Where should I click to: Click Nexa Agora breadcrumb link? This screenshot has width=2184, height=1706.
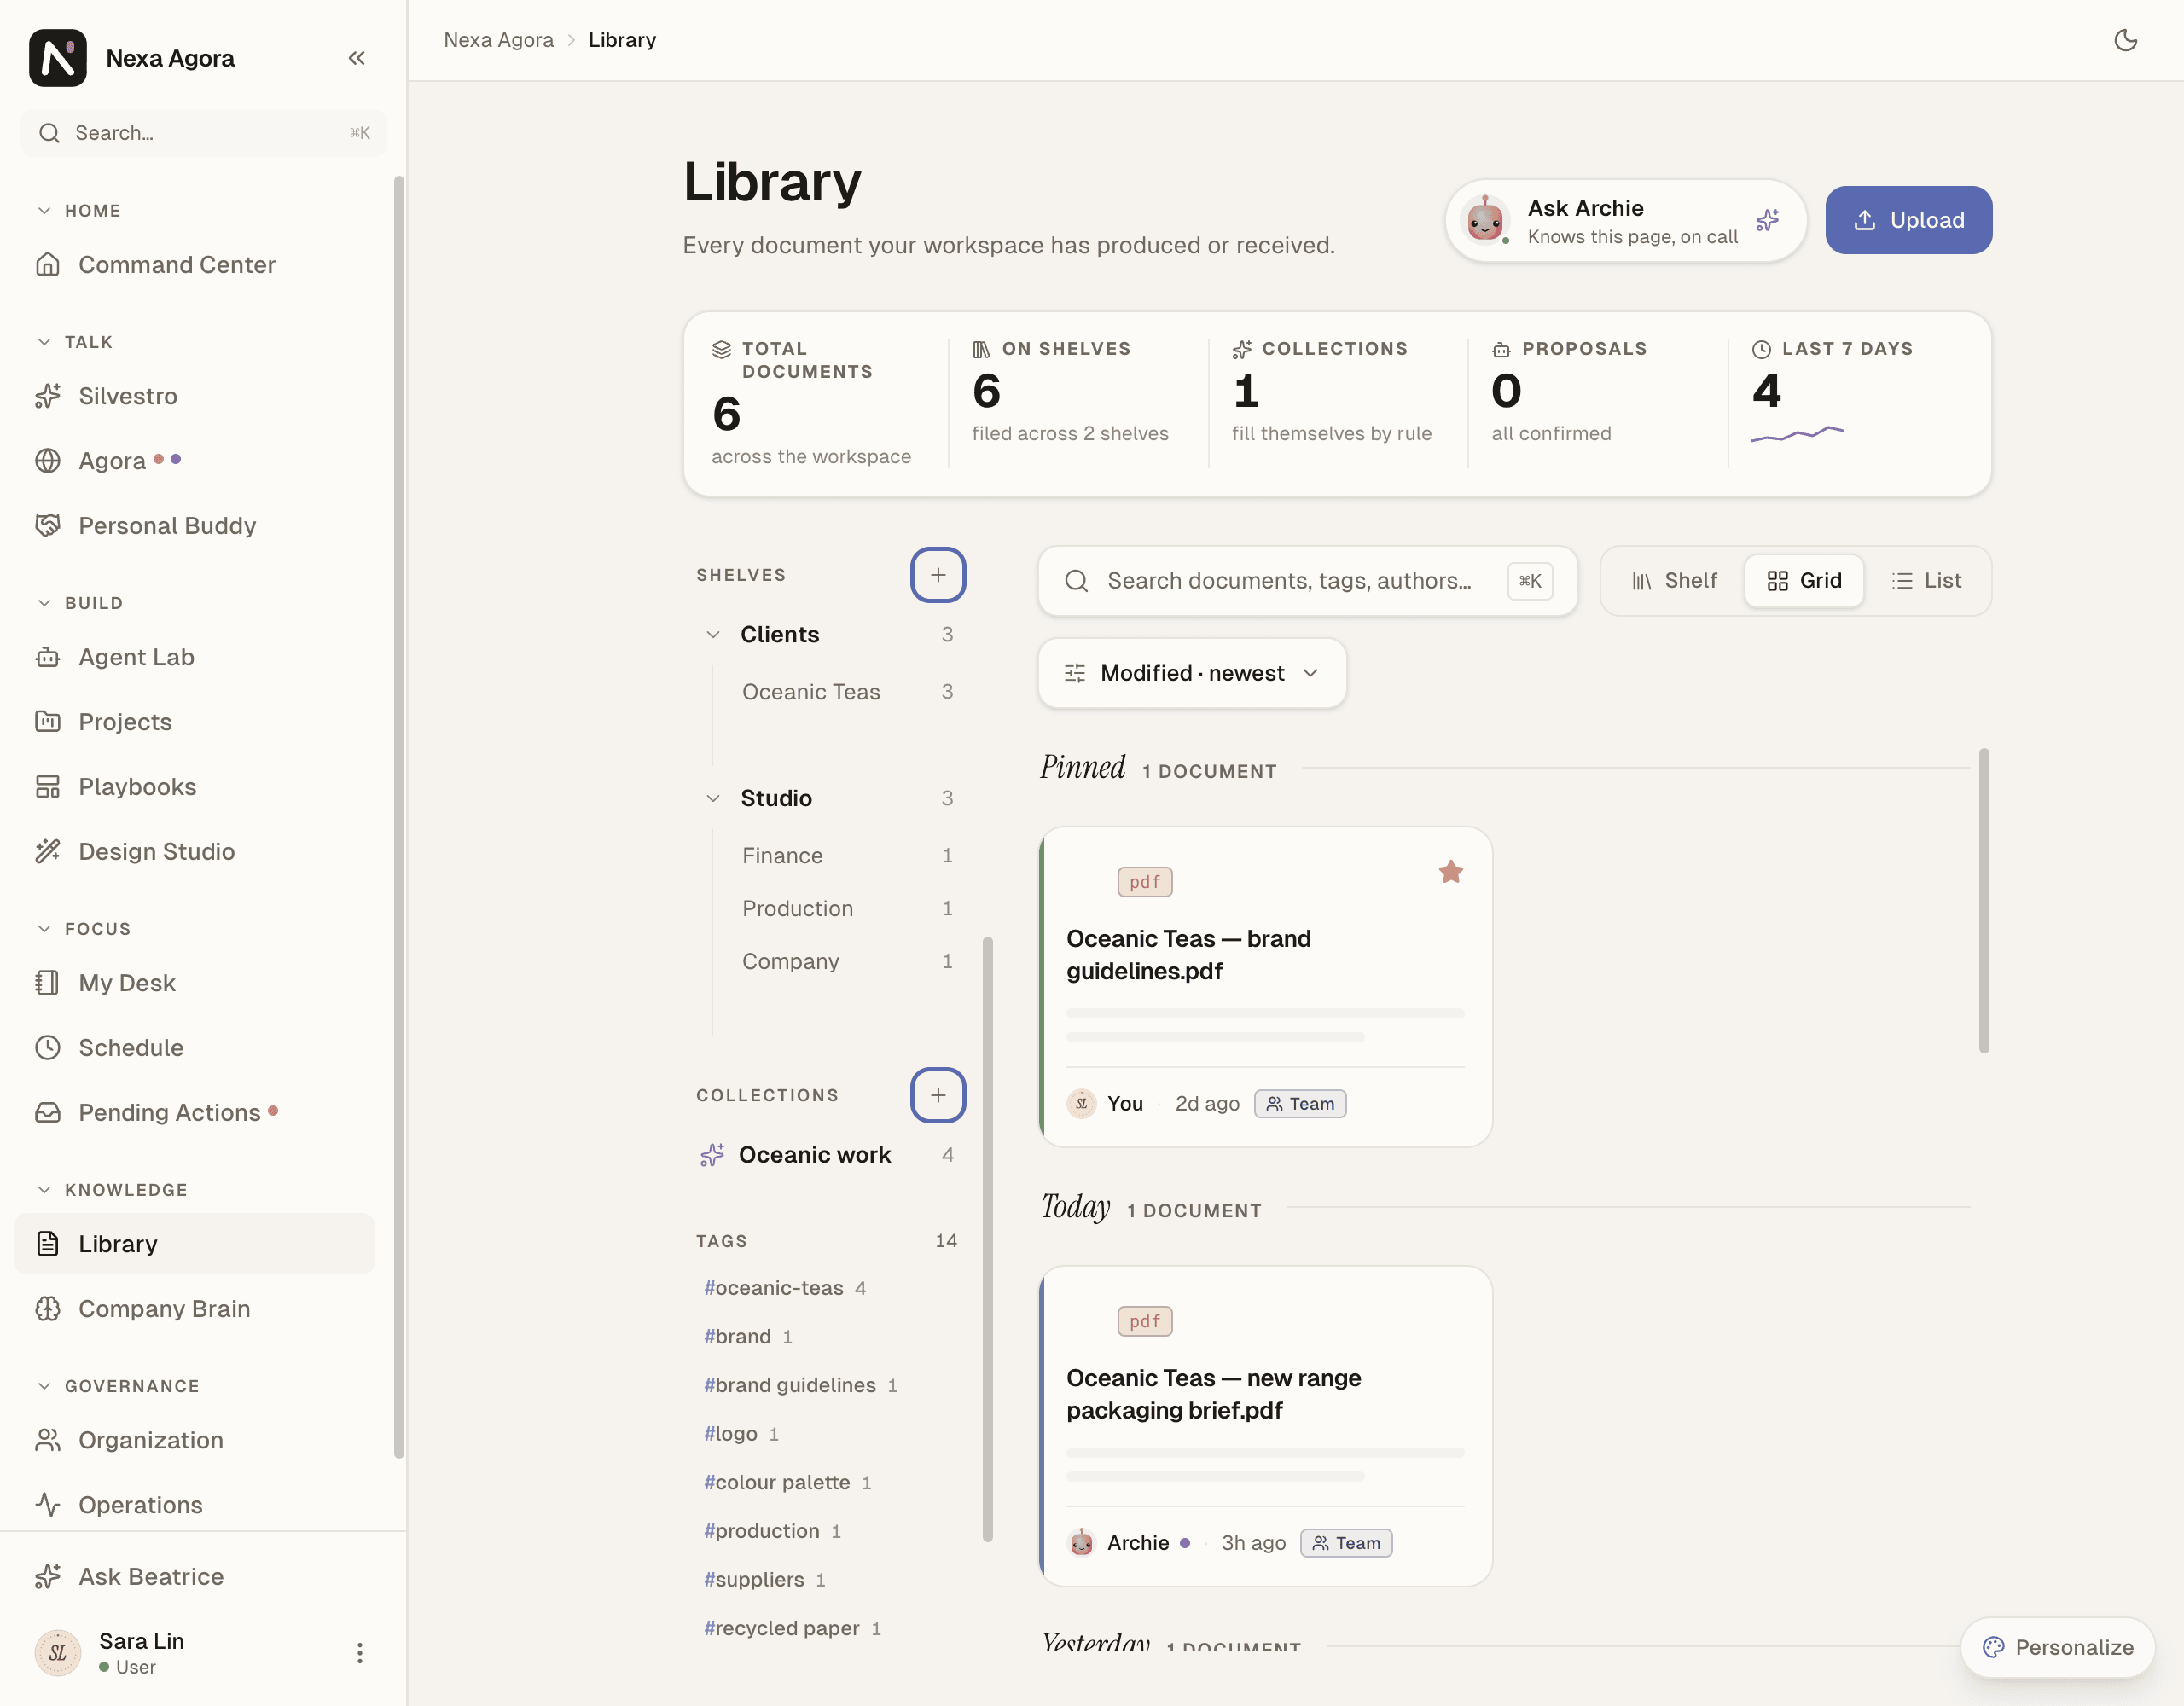point(498,40)
